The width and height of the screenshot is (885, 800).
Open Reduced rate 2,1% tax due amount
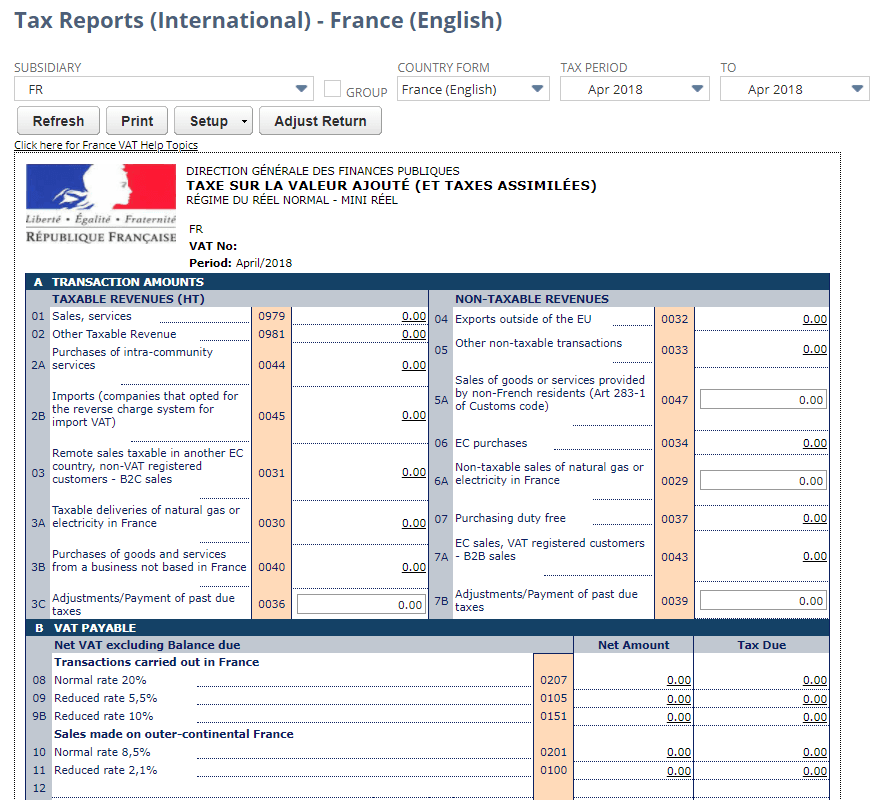814,771
